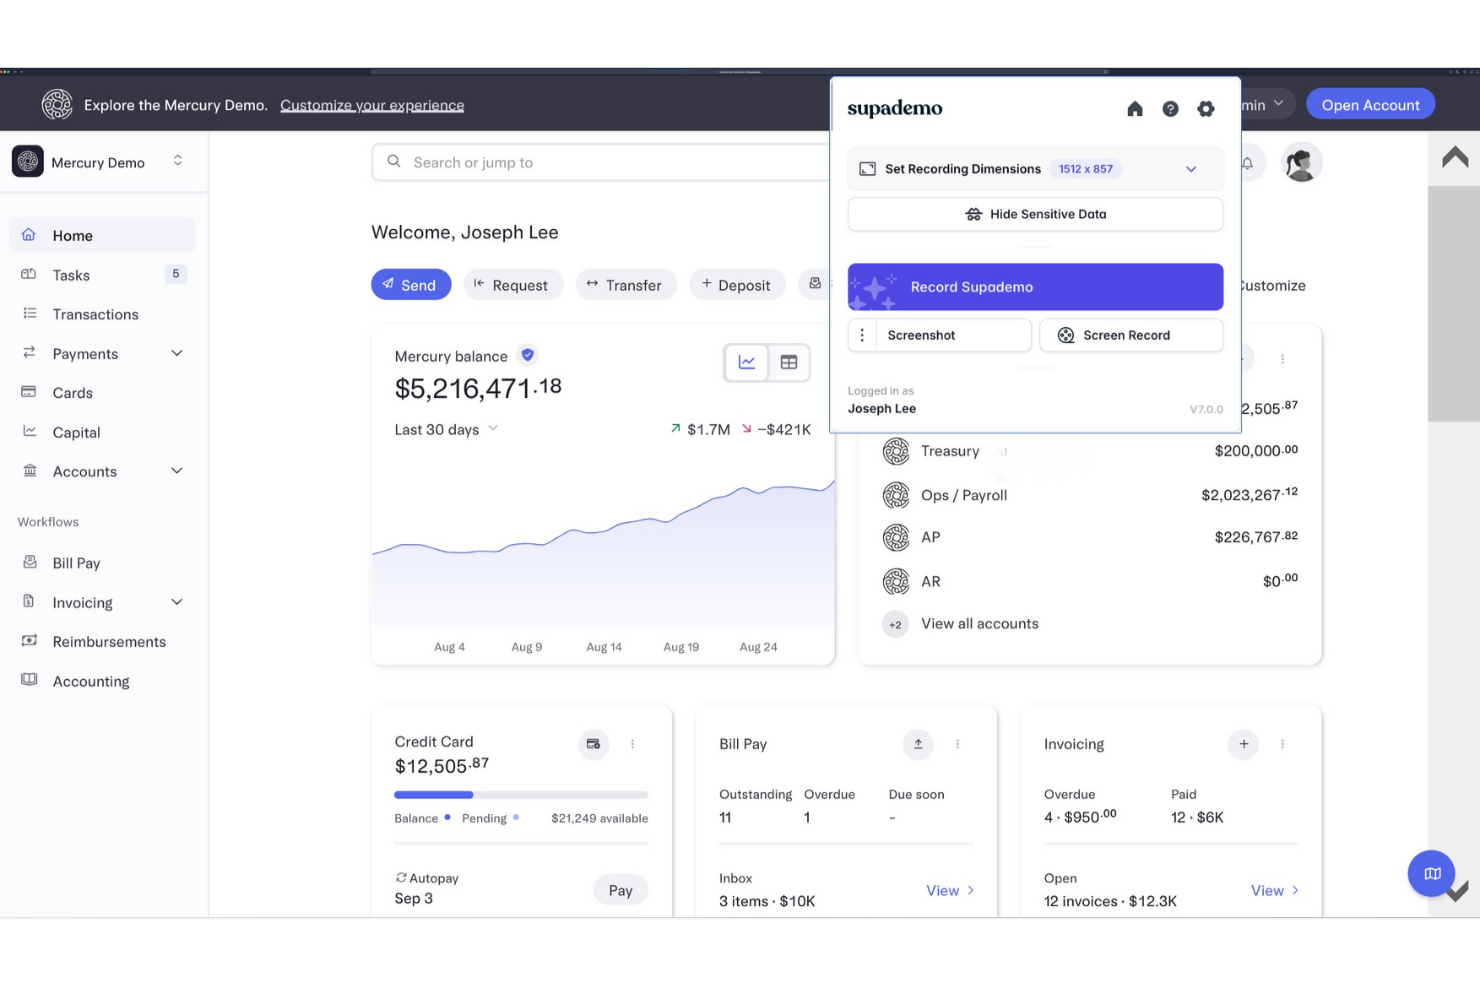
Task: Open Credit Card card icon button
Action: (x=593, y=744)
